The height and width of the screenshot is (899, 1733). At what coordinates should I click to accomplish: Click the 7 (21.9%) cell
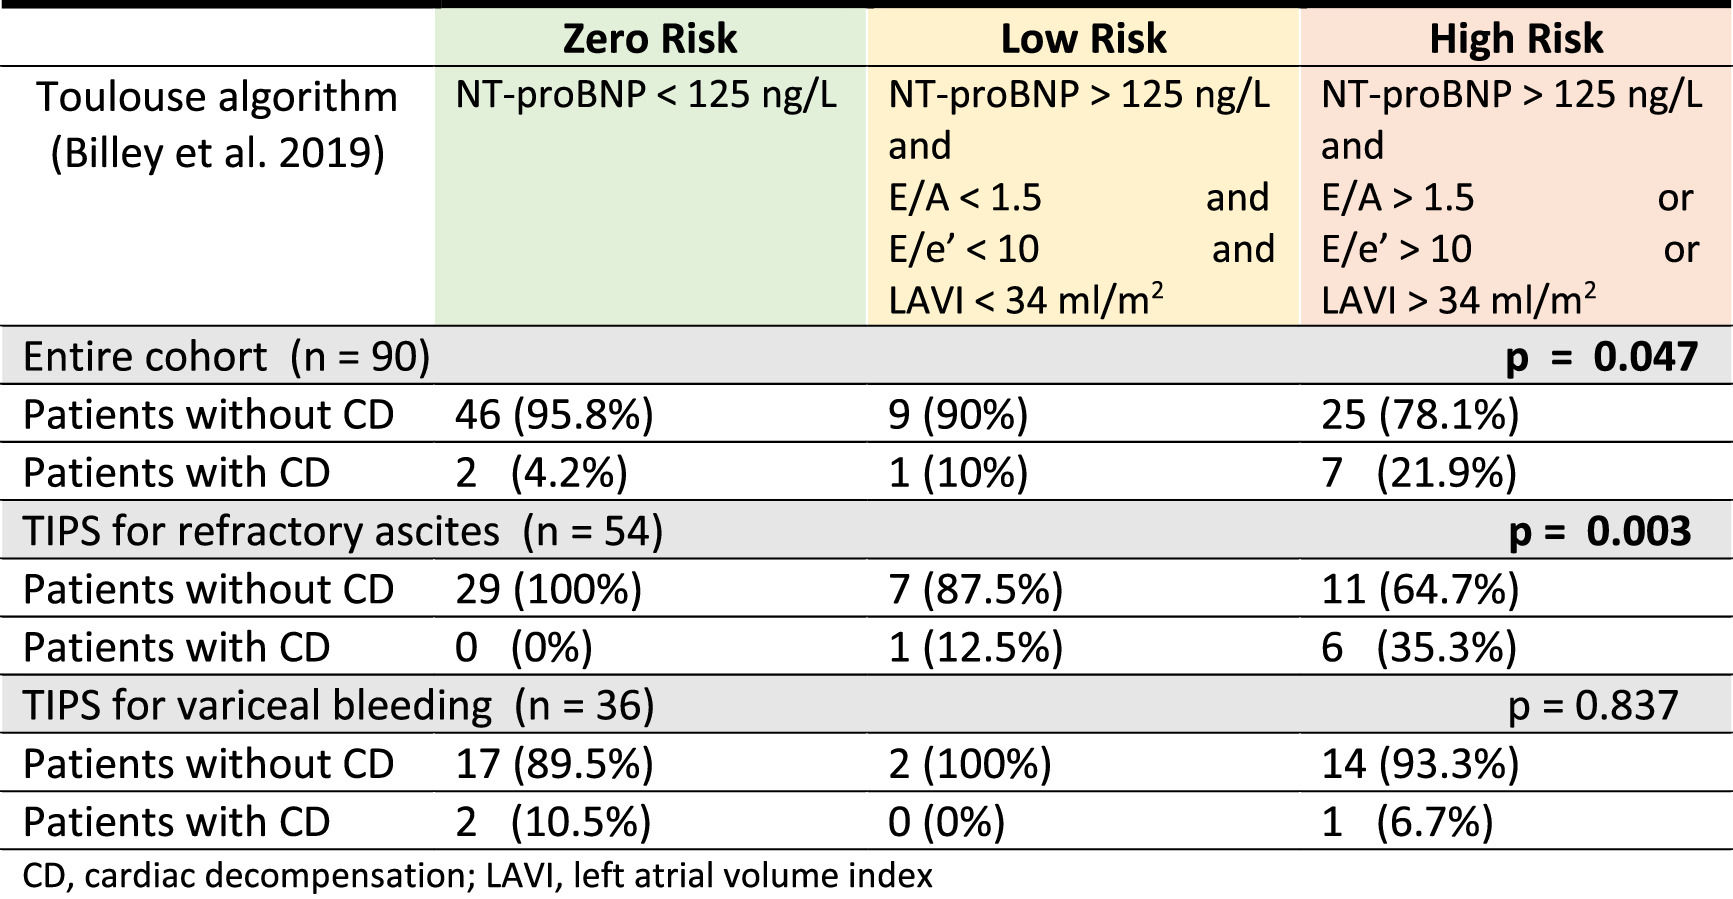[1419, 473]
